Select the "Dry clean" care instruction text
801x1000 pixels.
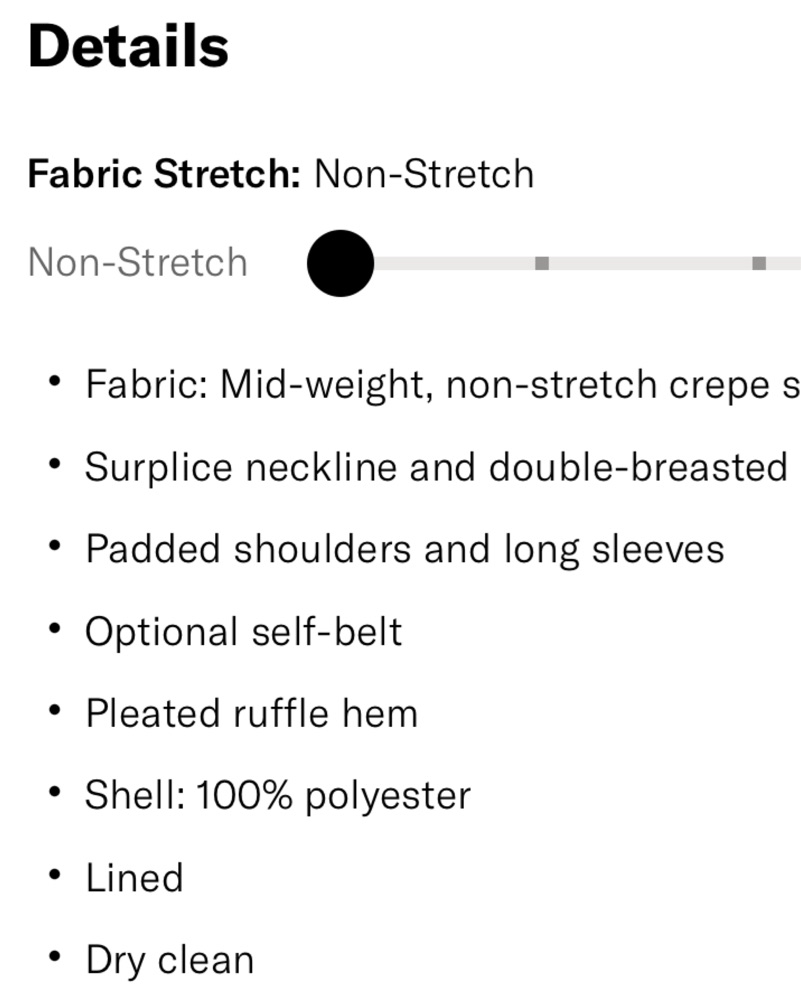tap(169, 960)
